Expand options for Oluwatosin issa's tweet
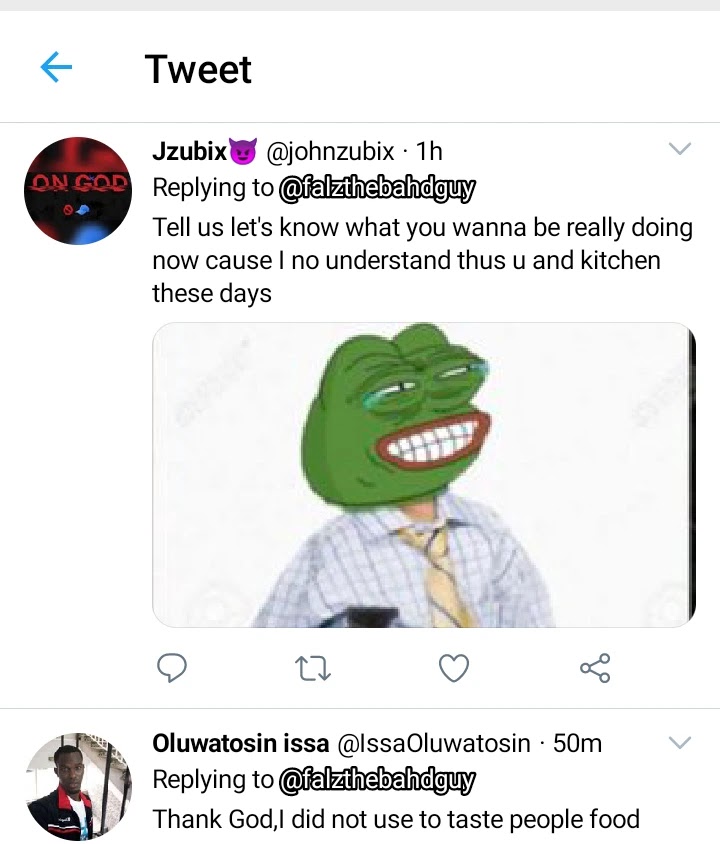This screenshot has height=844, width=720. (x=679, y=743)
